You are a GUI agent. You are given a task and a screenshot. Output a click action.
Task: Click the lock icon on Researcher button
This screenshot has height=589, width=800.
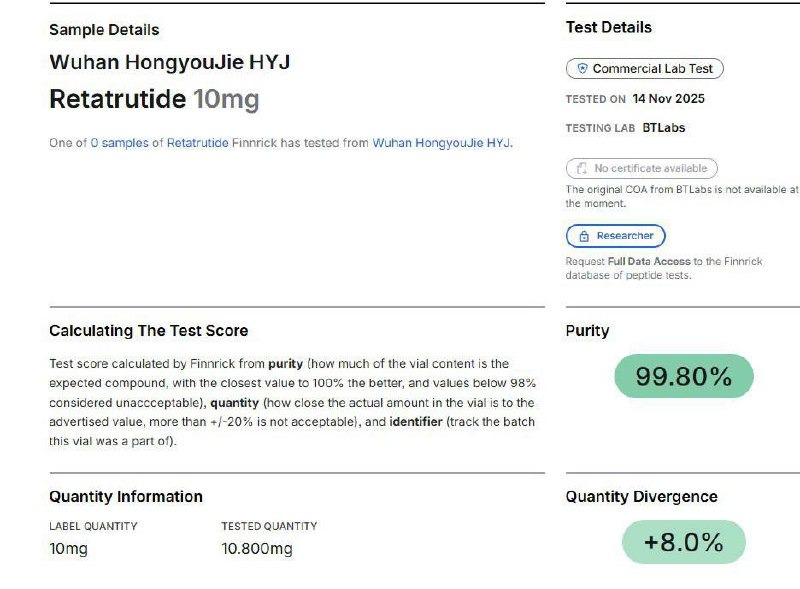coord(581,236)
